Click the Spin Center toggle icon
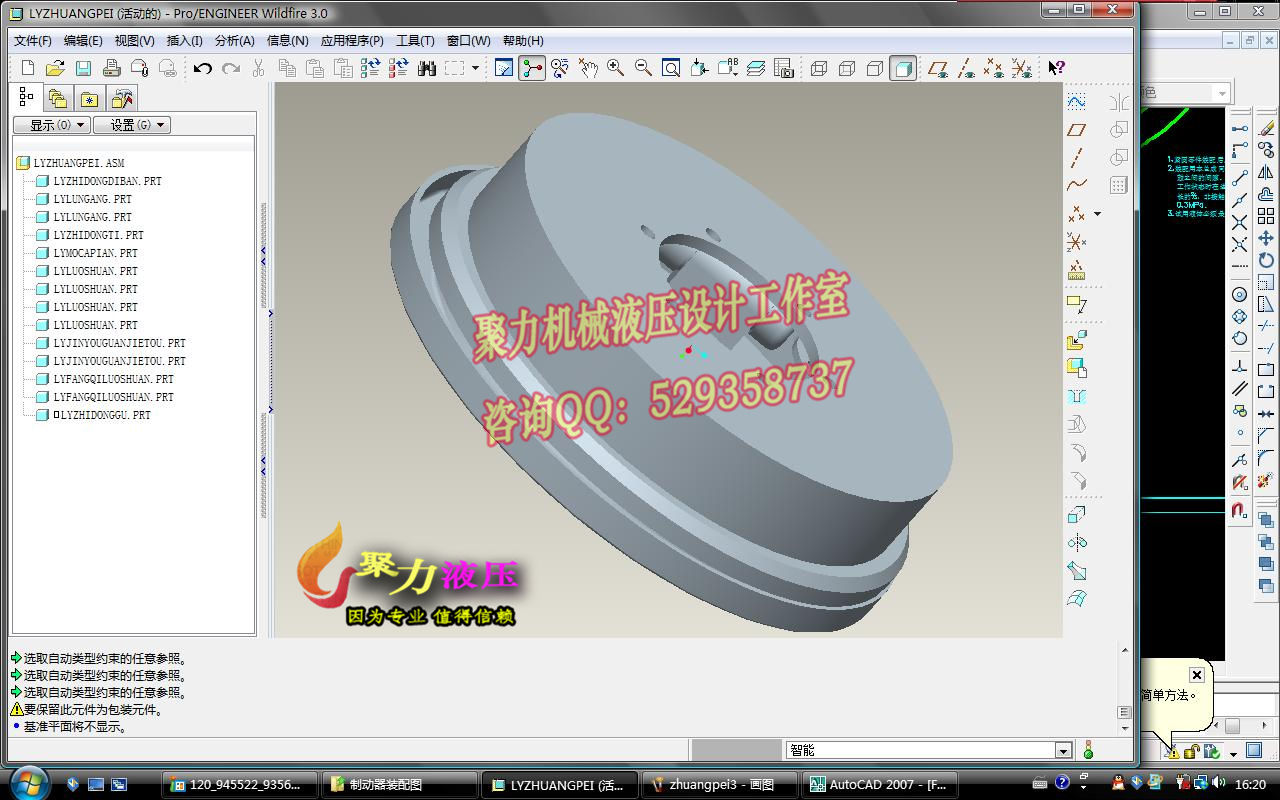Screen dimensions: 1280x800 (x=532, y=67)
